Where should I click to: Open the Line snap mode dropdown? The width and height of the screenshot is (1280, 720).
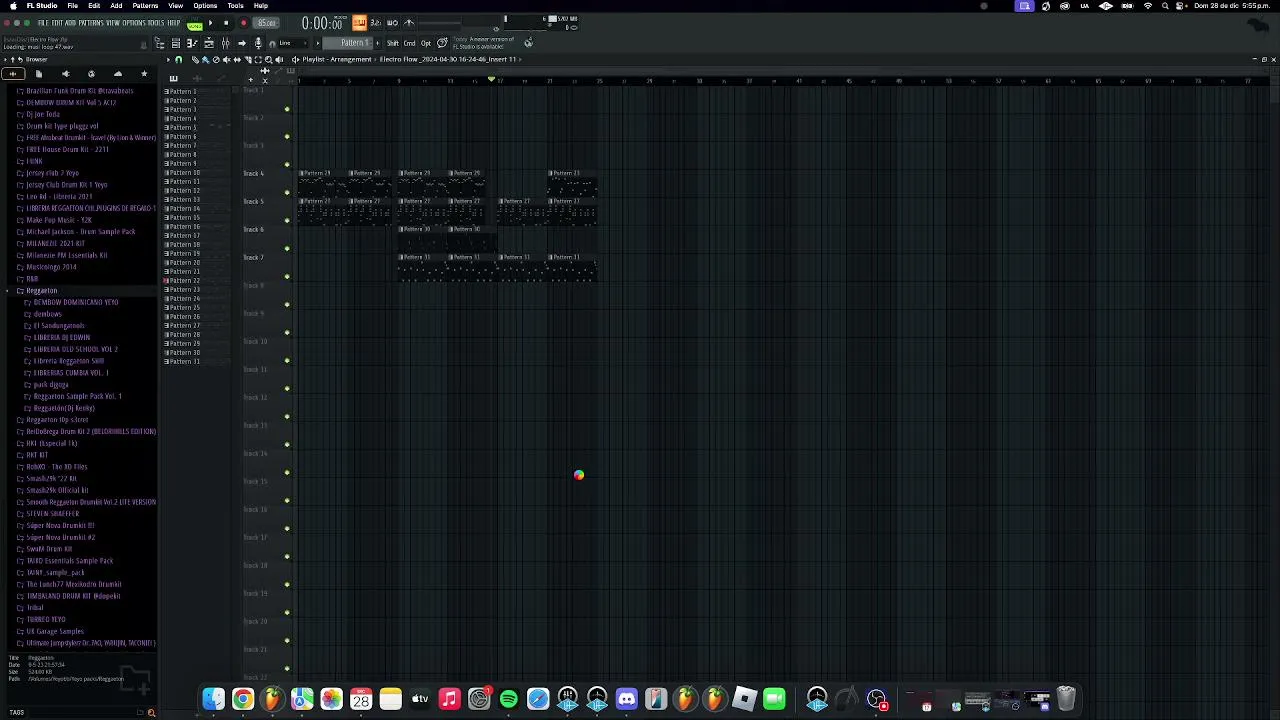tap(290, 43)
